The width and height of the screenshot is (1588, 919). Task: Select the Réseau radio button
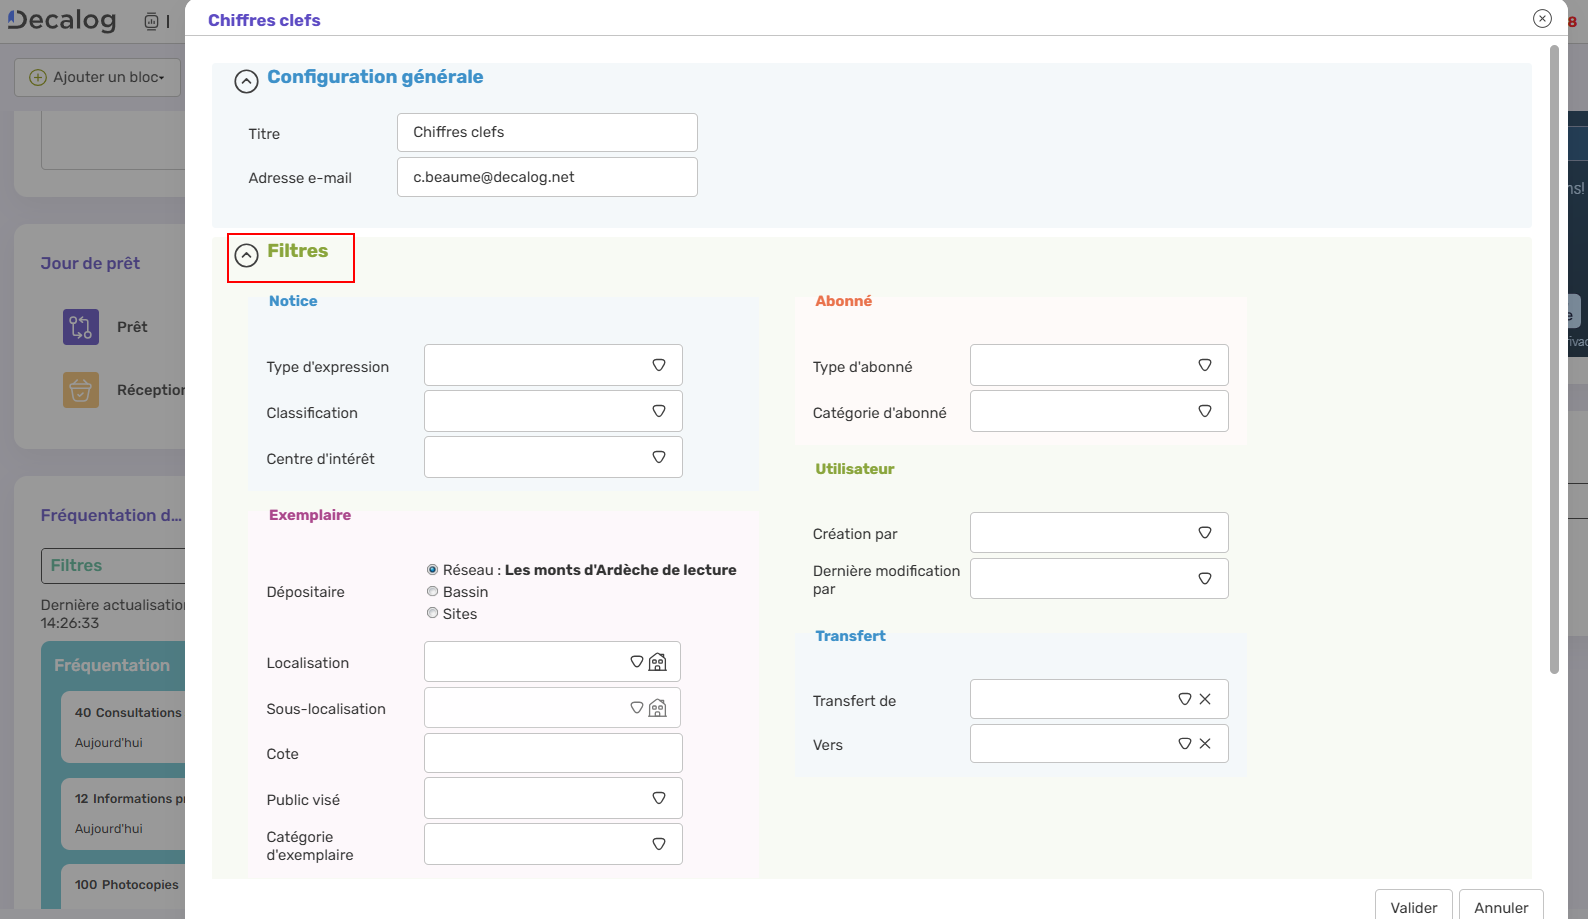[433, 570]
